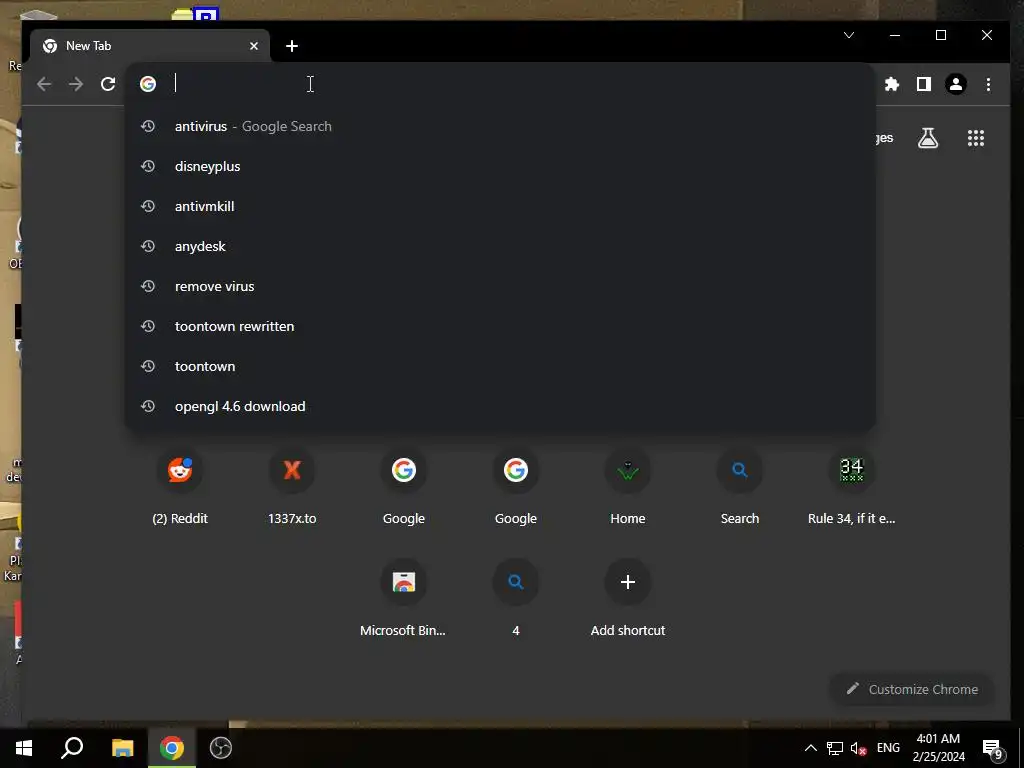Choose the toontown history suggestion
The width and height of the screenshot is (1024, 768).
coord(500,366)
